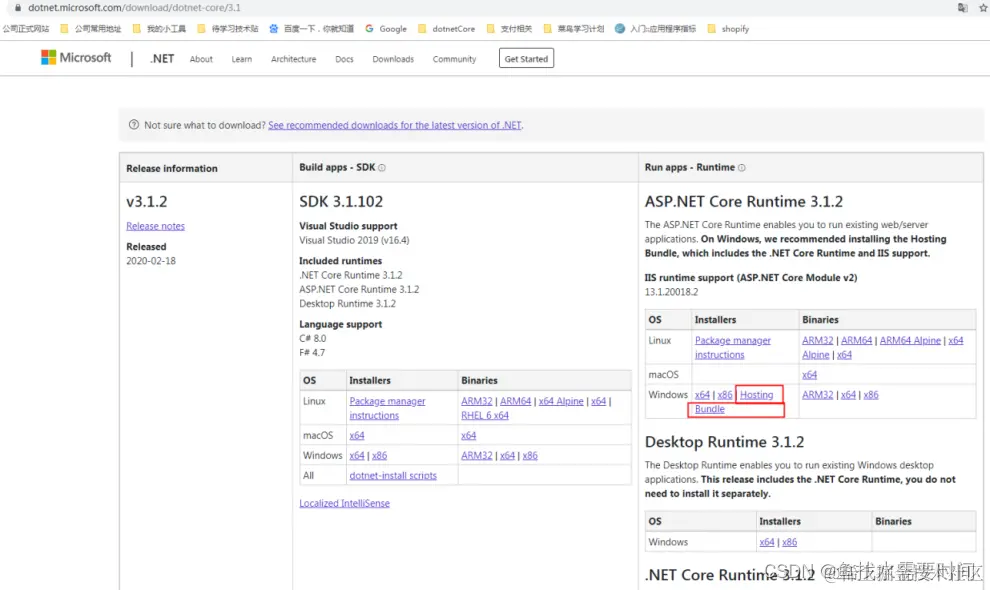The height and width of the screenshot is (590, 990).
Task: Go to the .NET home link
Action: pos(162,59)
